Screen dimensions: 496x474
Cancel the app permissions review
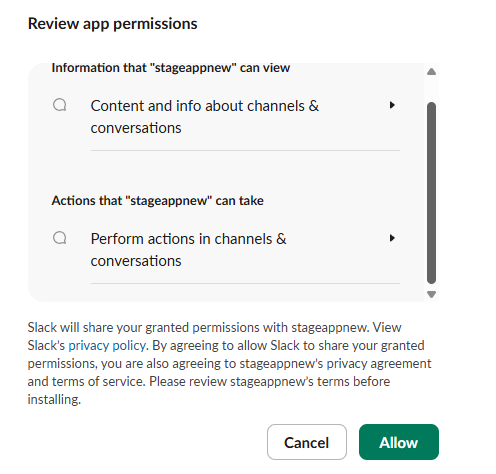[307, 442]
